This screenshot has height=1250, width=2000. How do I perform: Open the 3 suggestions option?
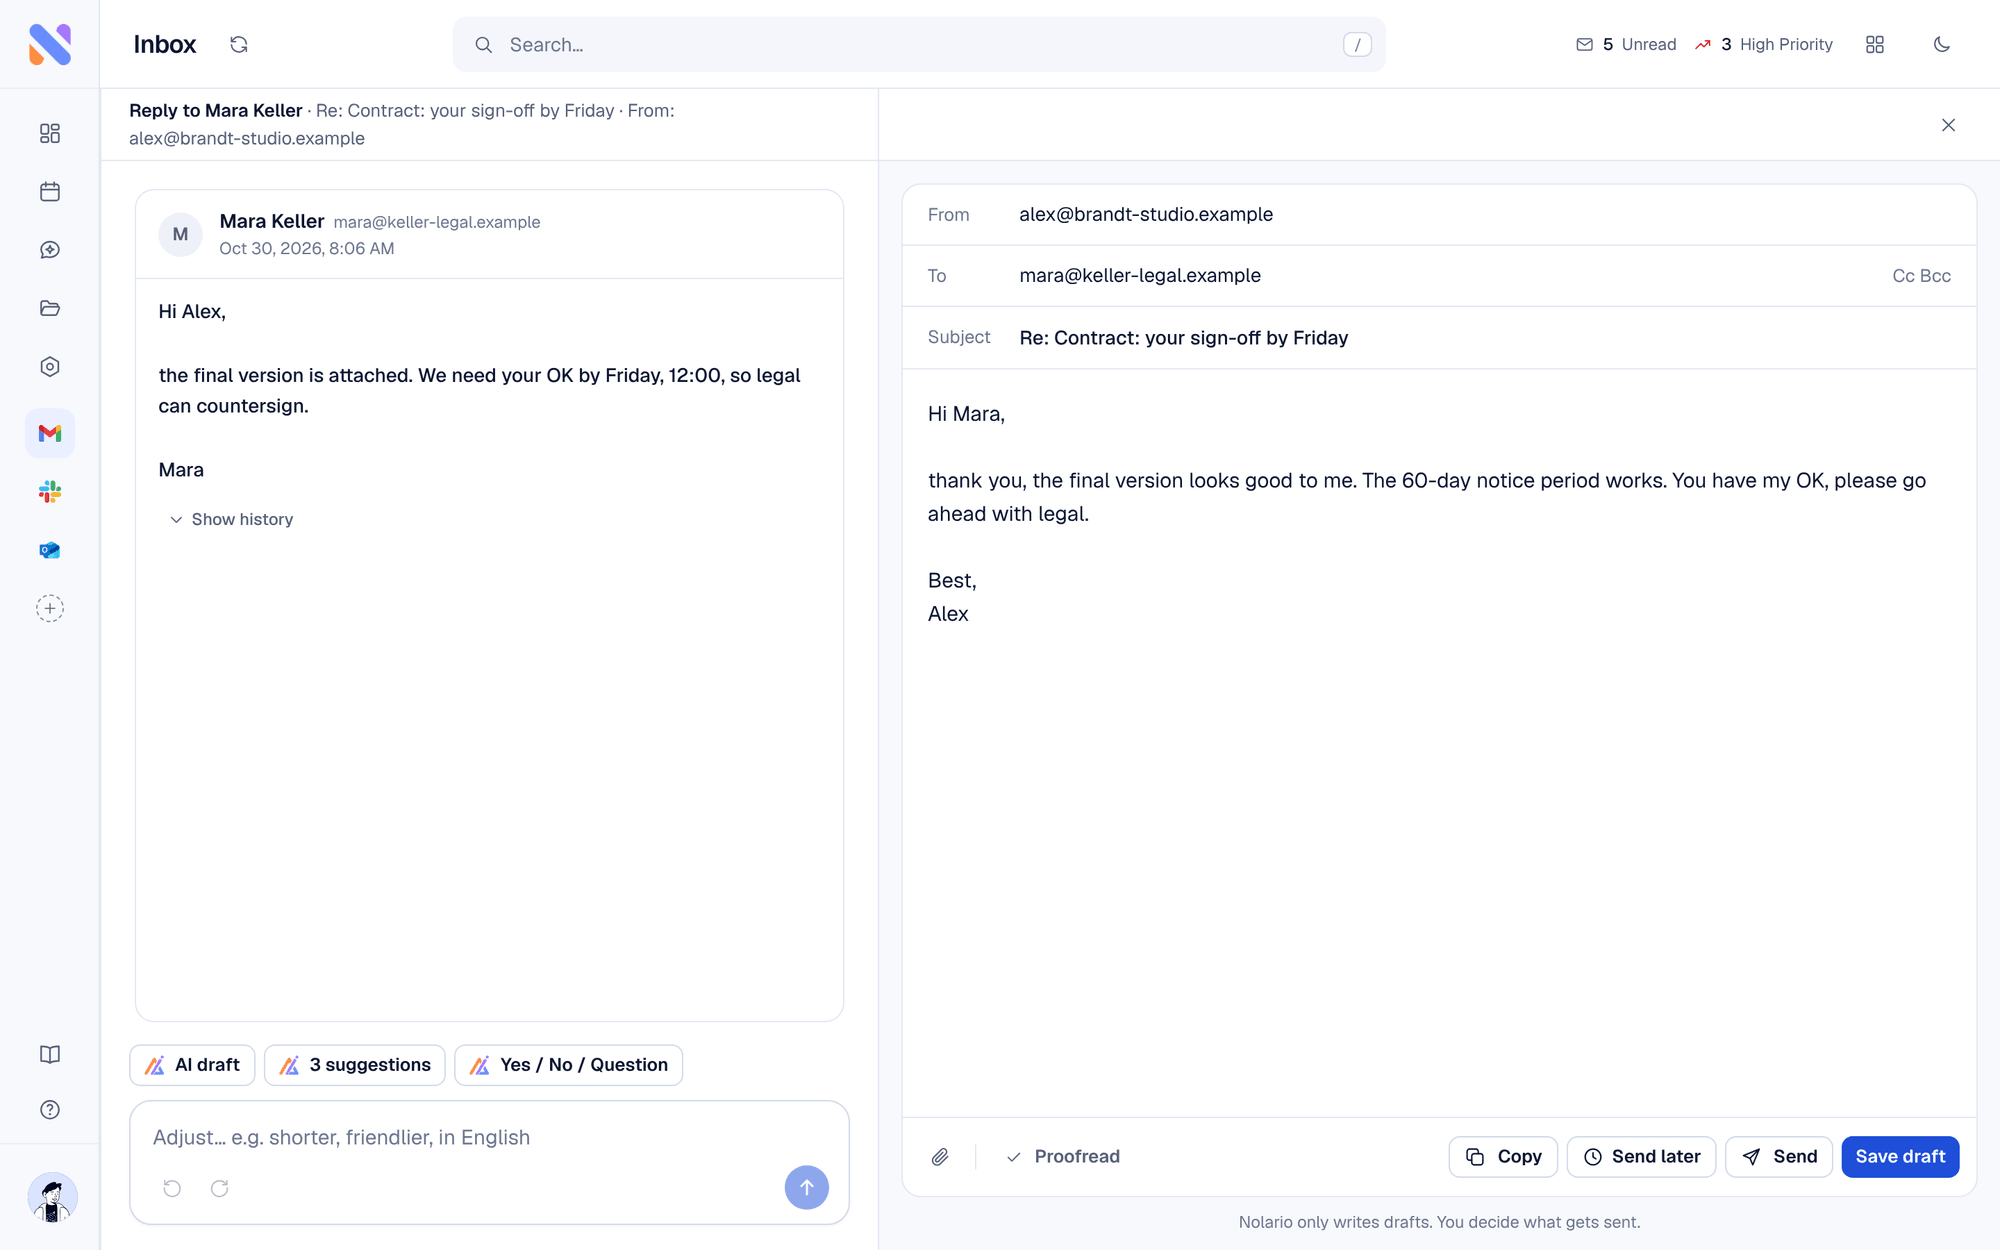[x=355, y=1065]
